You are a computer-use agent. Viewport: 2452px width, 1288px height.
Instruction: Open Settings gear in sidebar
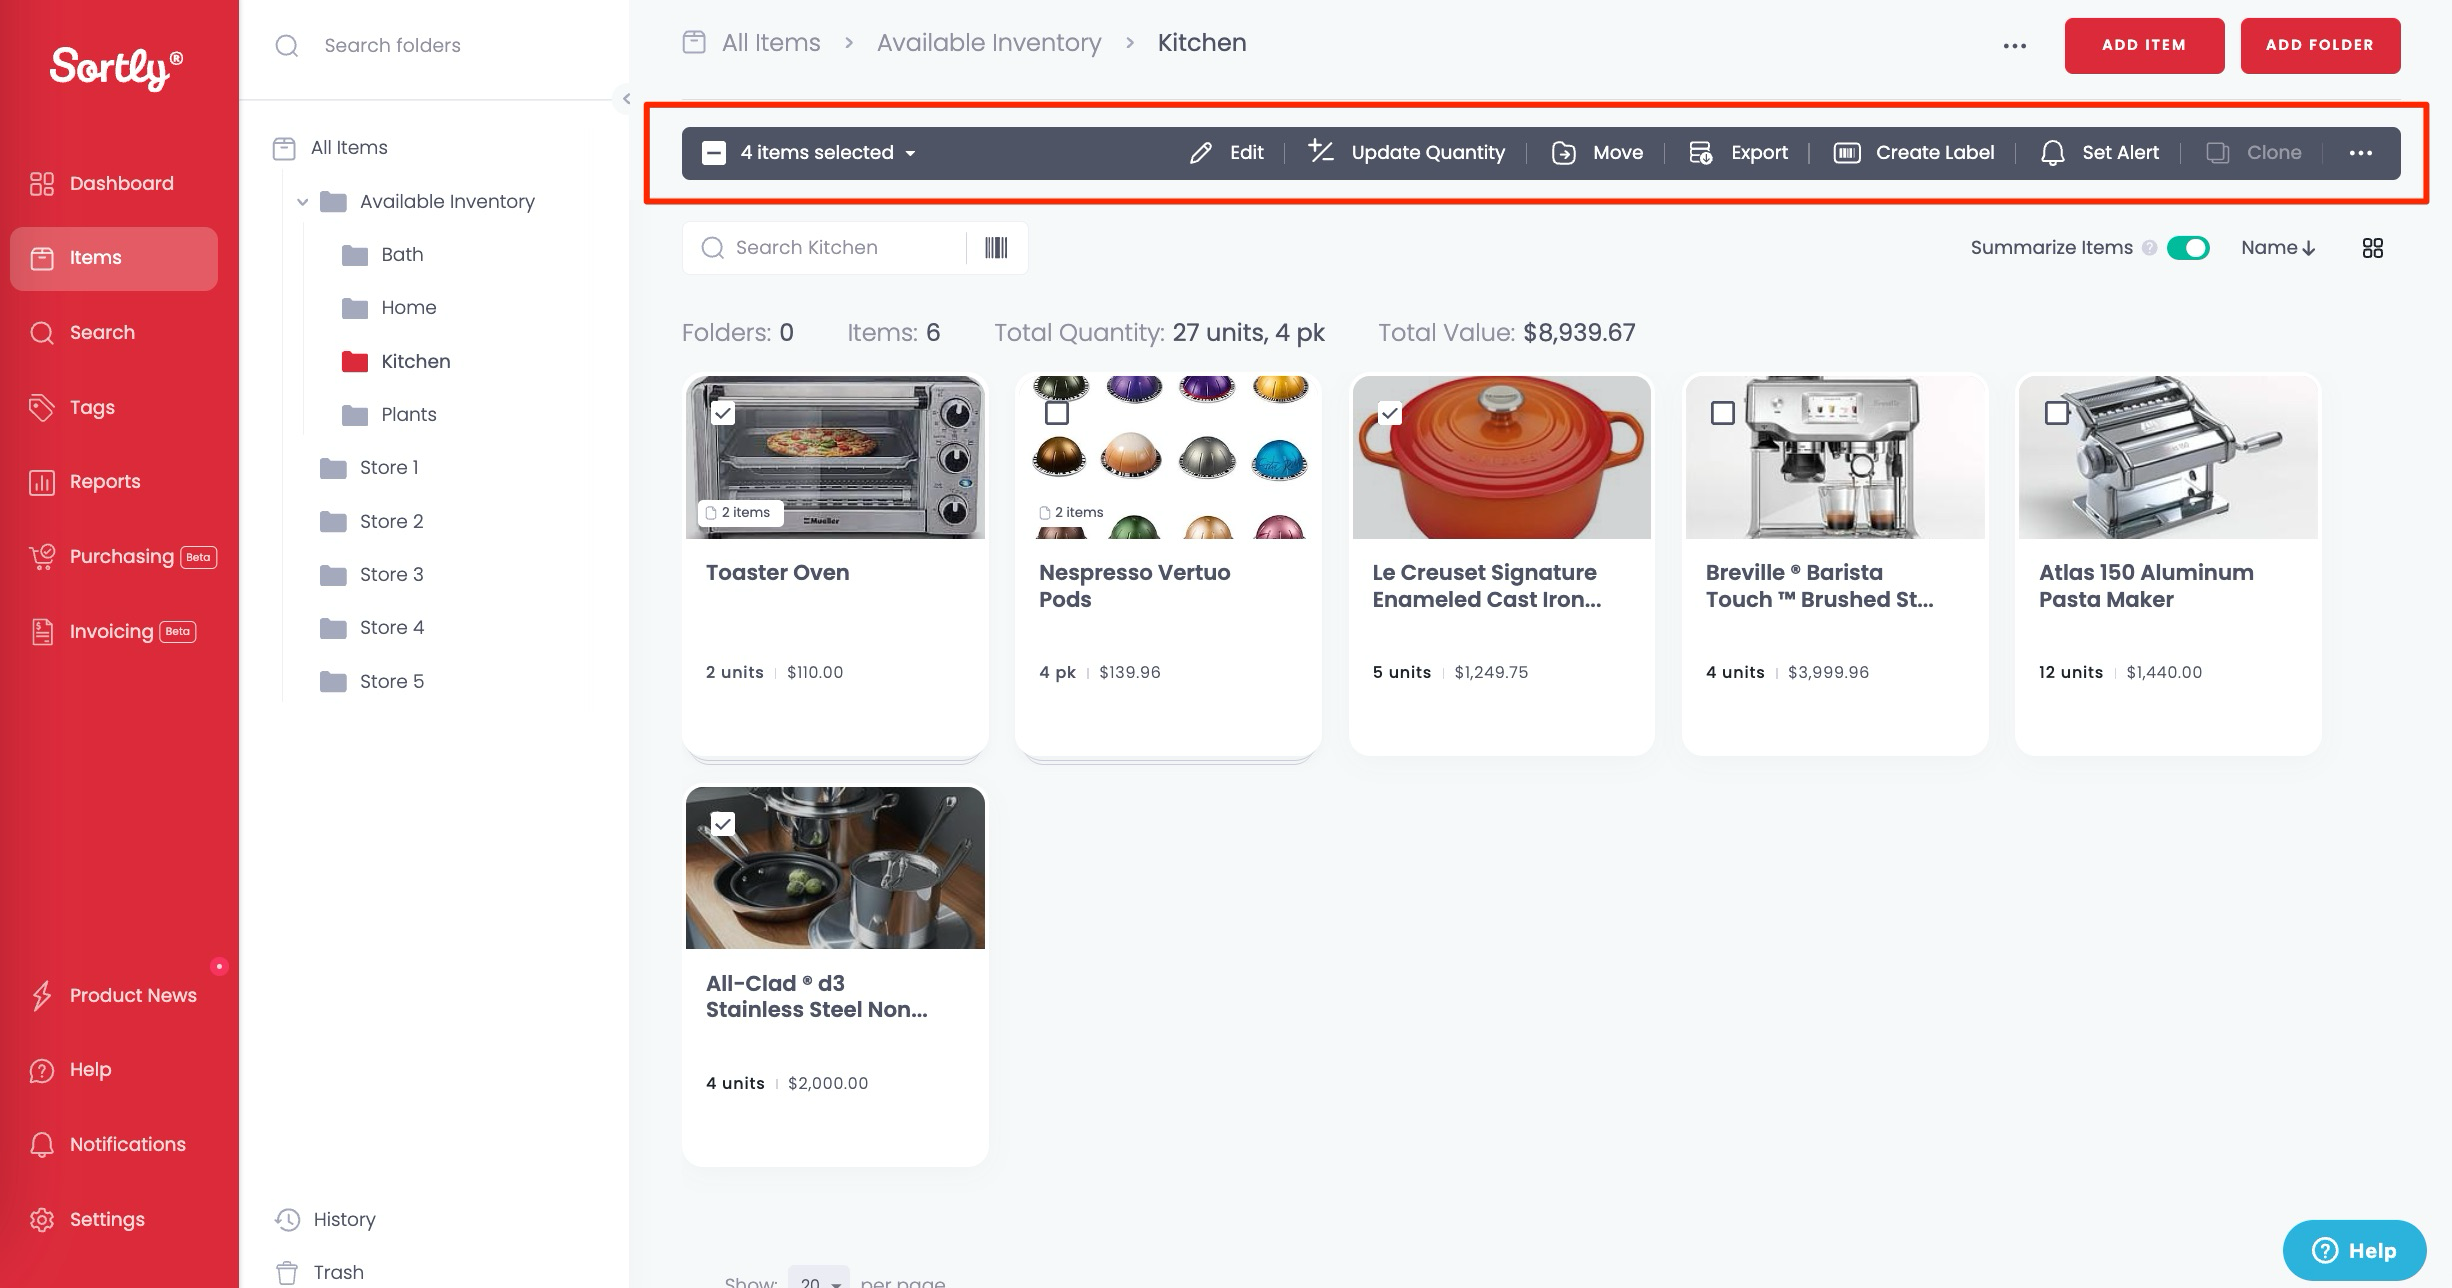tap(42, 1219)
